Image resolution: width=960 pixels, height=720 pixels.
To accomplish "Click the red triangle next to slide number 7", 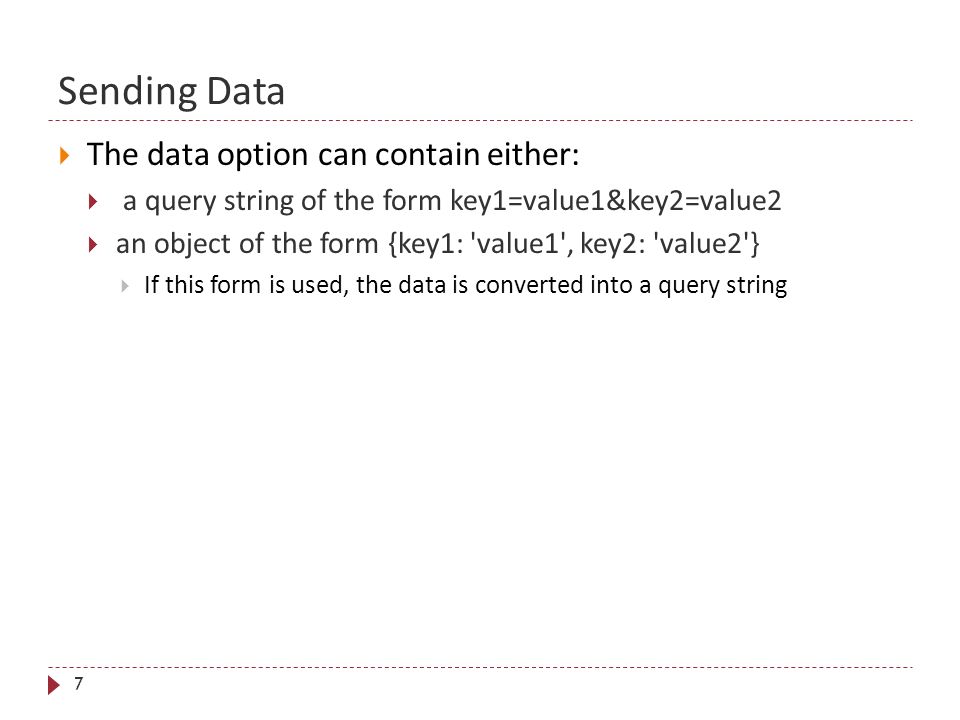I will [x=54, y=684].
